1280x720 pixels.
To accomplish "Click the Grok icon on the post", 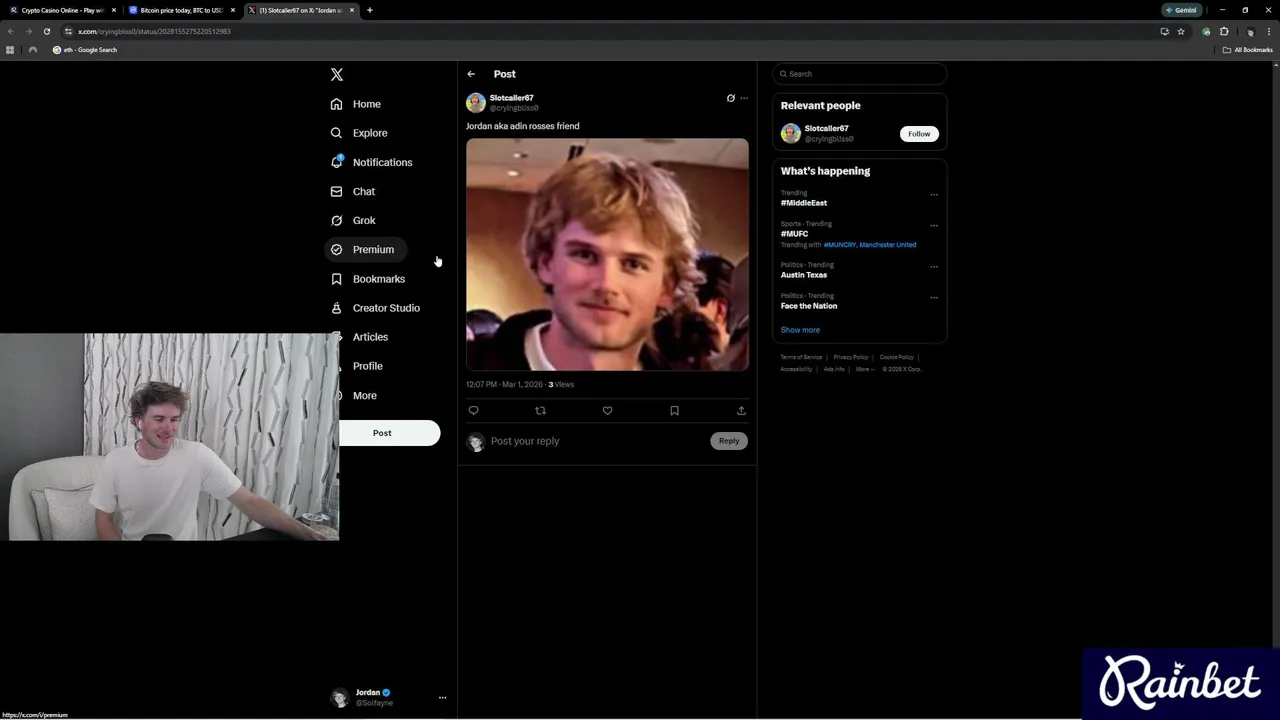I will (730, 98).
